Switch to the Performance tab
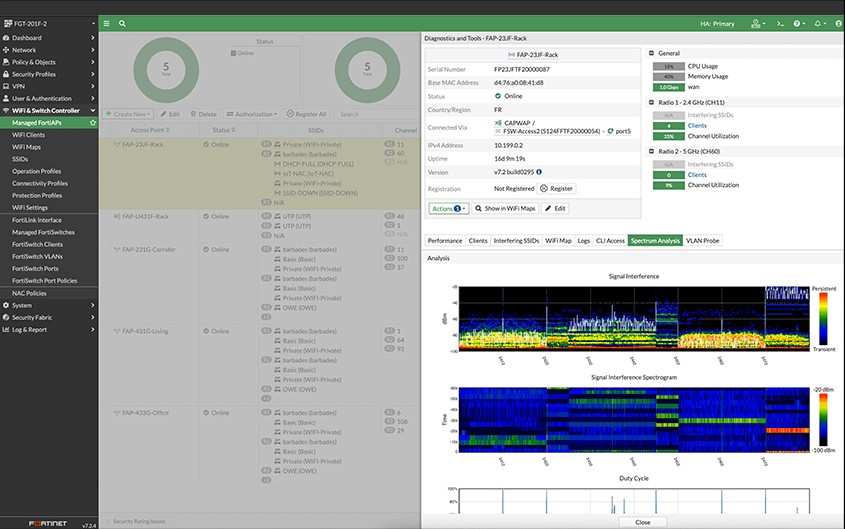The image size is (845, 529). [445, 241]
